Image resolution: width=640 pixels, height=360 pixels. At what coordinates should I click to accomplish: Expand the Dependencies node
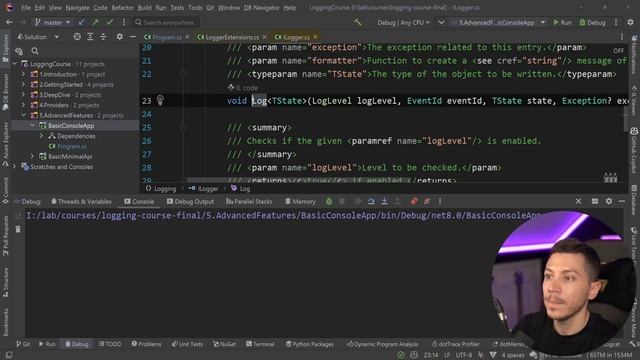click(41, 136)
